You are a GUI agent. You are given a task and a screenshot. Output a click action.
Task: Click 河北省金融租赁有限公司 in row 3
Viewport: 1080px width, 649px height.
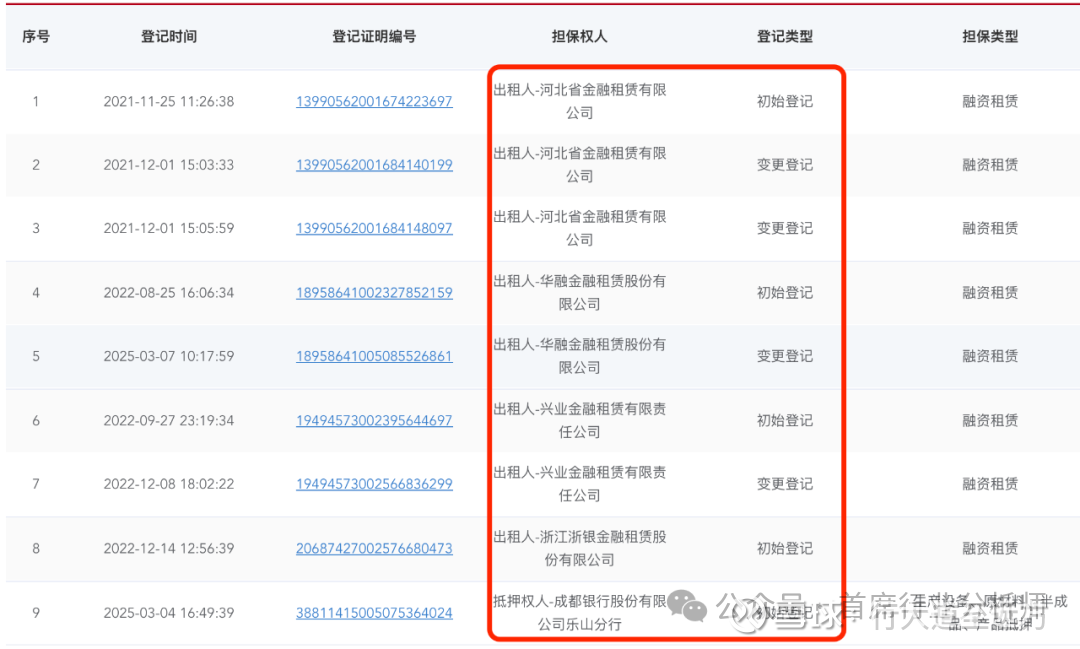pos(579,228)
